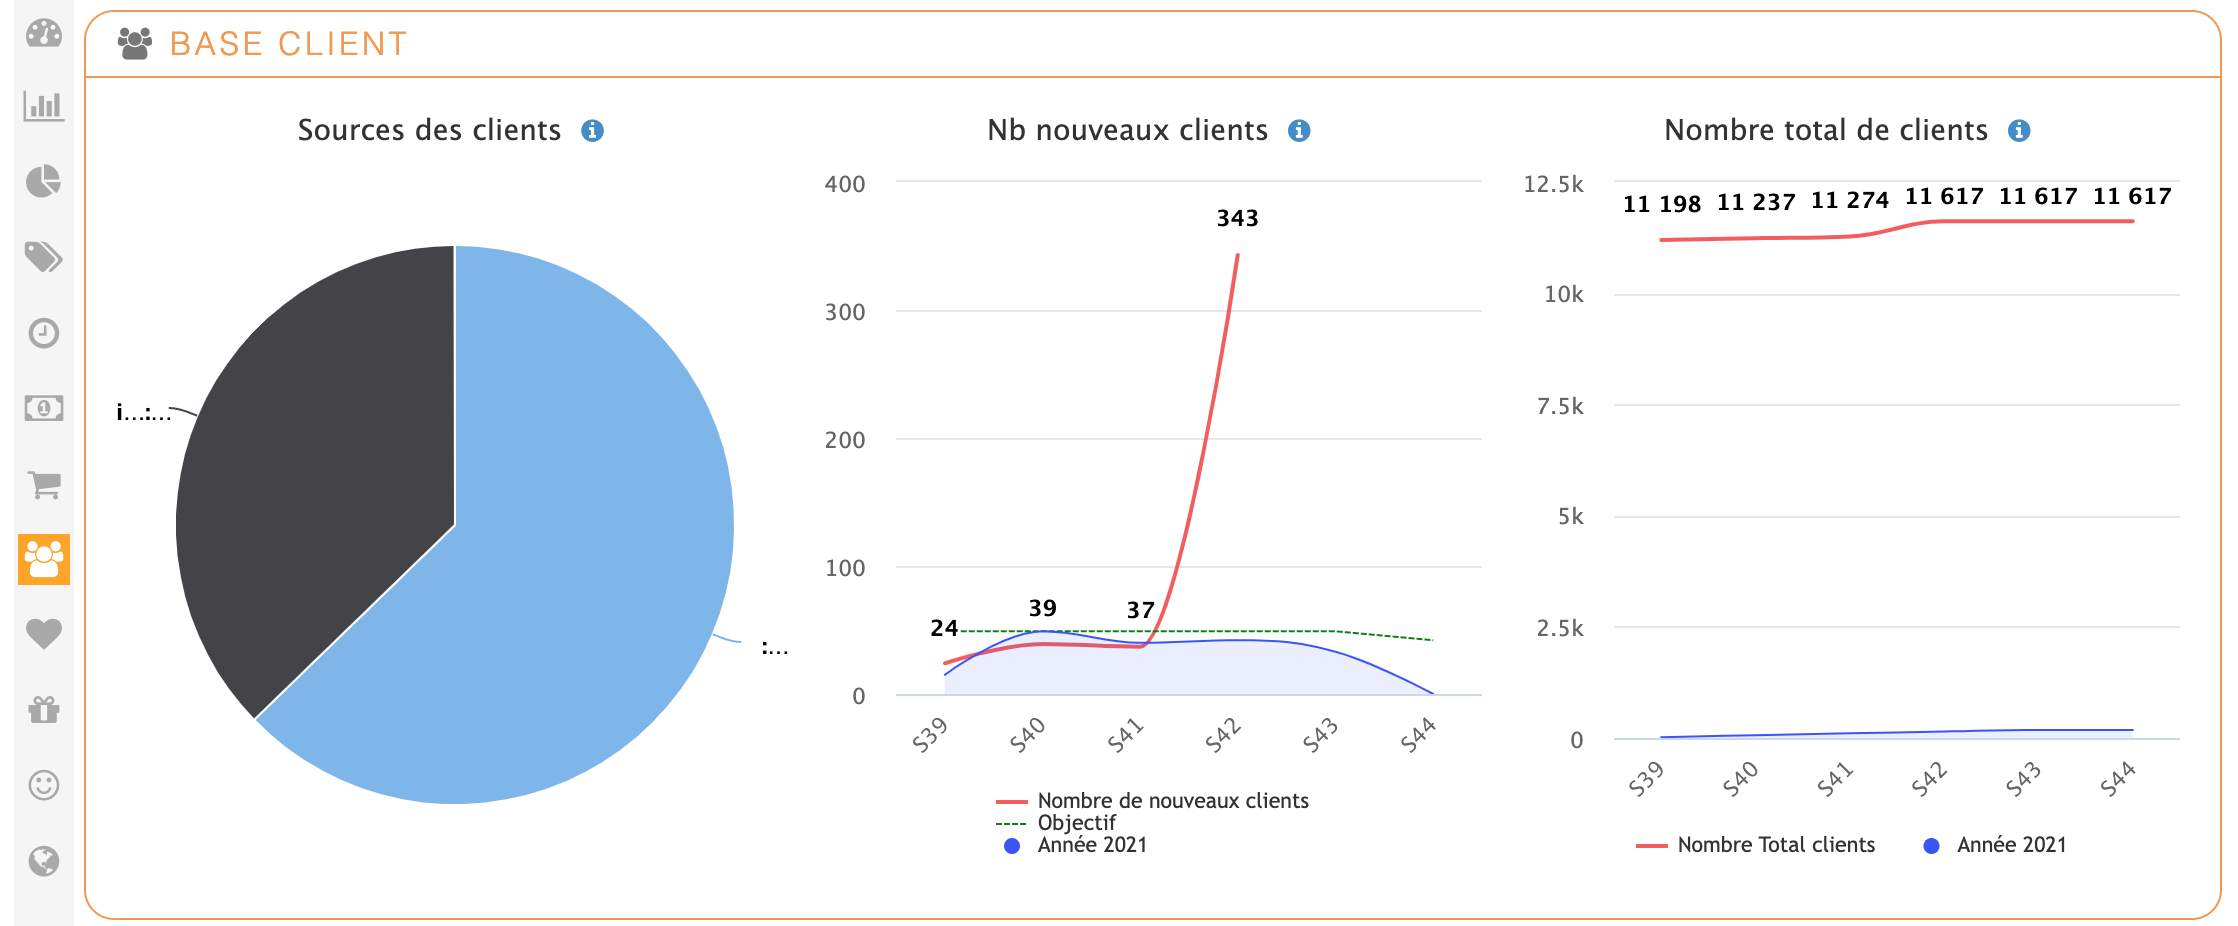
Task: Toggle Nombre de nouveaux clients legend series
Action: pos(1172,801)
